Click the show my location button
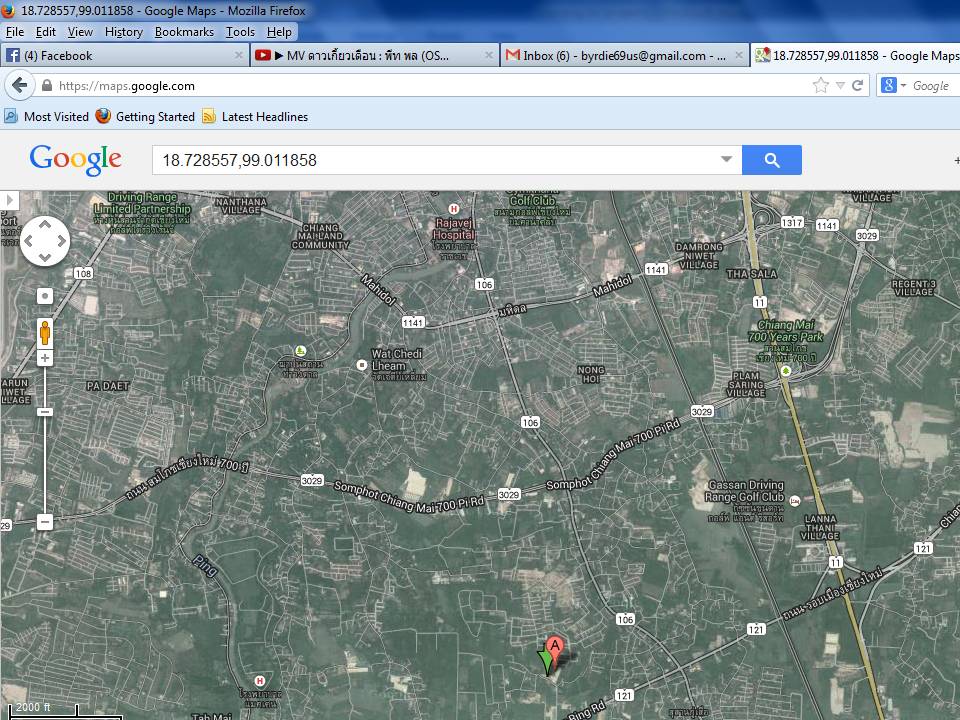 (x=45, y=296)
